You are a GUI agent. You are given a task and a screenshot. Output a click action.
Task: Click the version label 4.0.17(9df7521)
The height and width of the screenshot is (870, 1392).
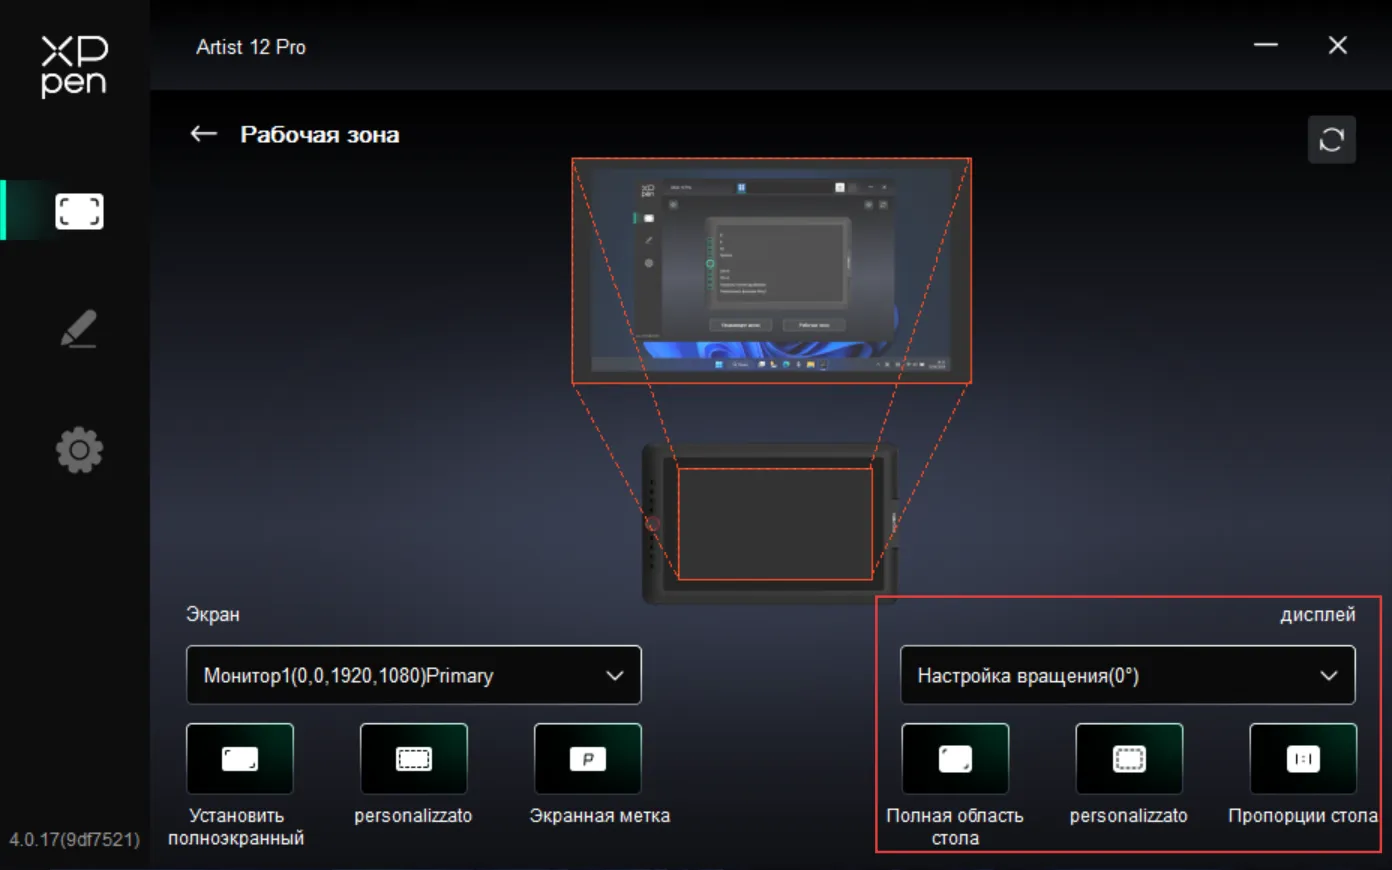click(75, 839)
